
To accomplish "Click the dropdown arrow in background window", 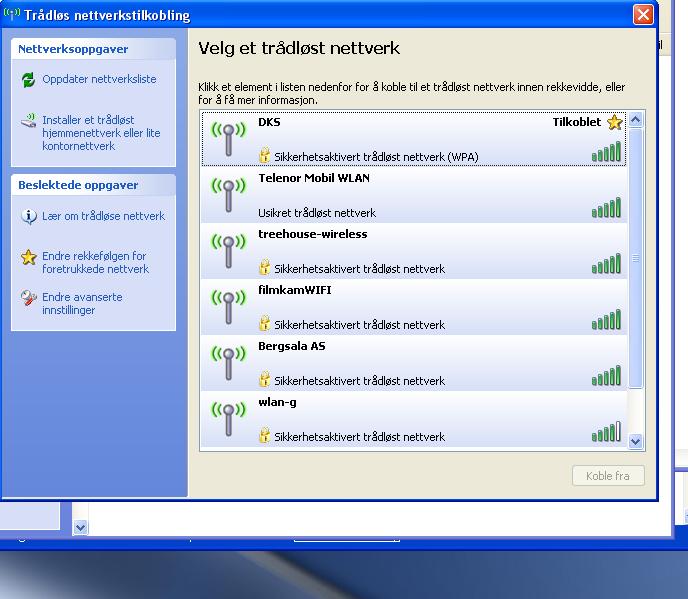I will (x=80, y=527).
